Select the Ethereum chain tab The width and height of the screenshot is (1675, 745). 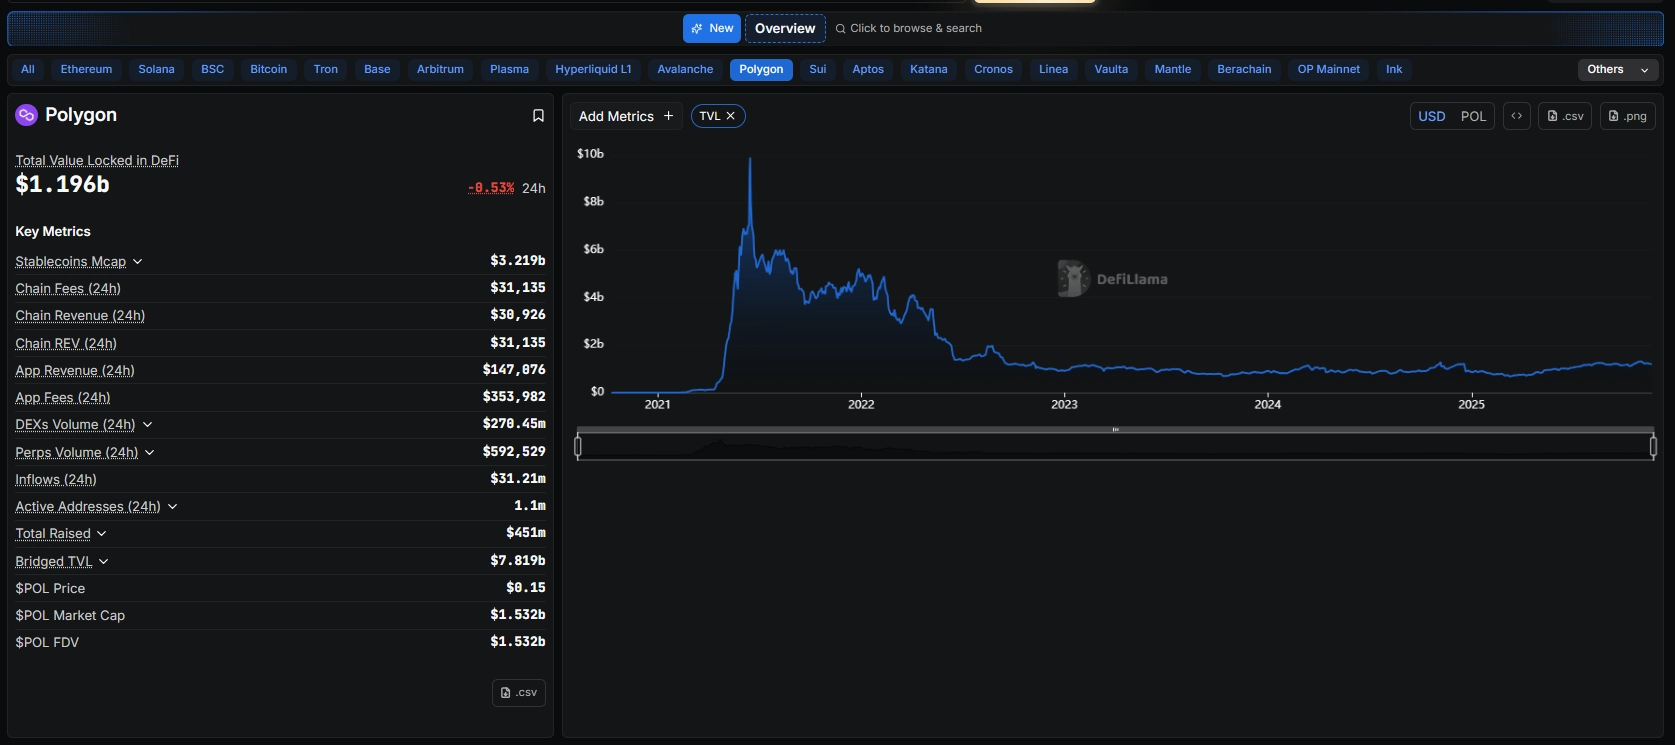86,70
